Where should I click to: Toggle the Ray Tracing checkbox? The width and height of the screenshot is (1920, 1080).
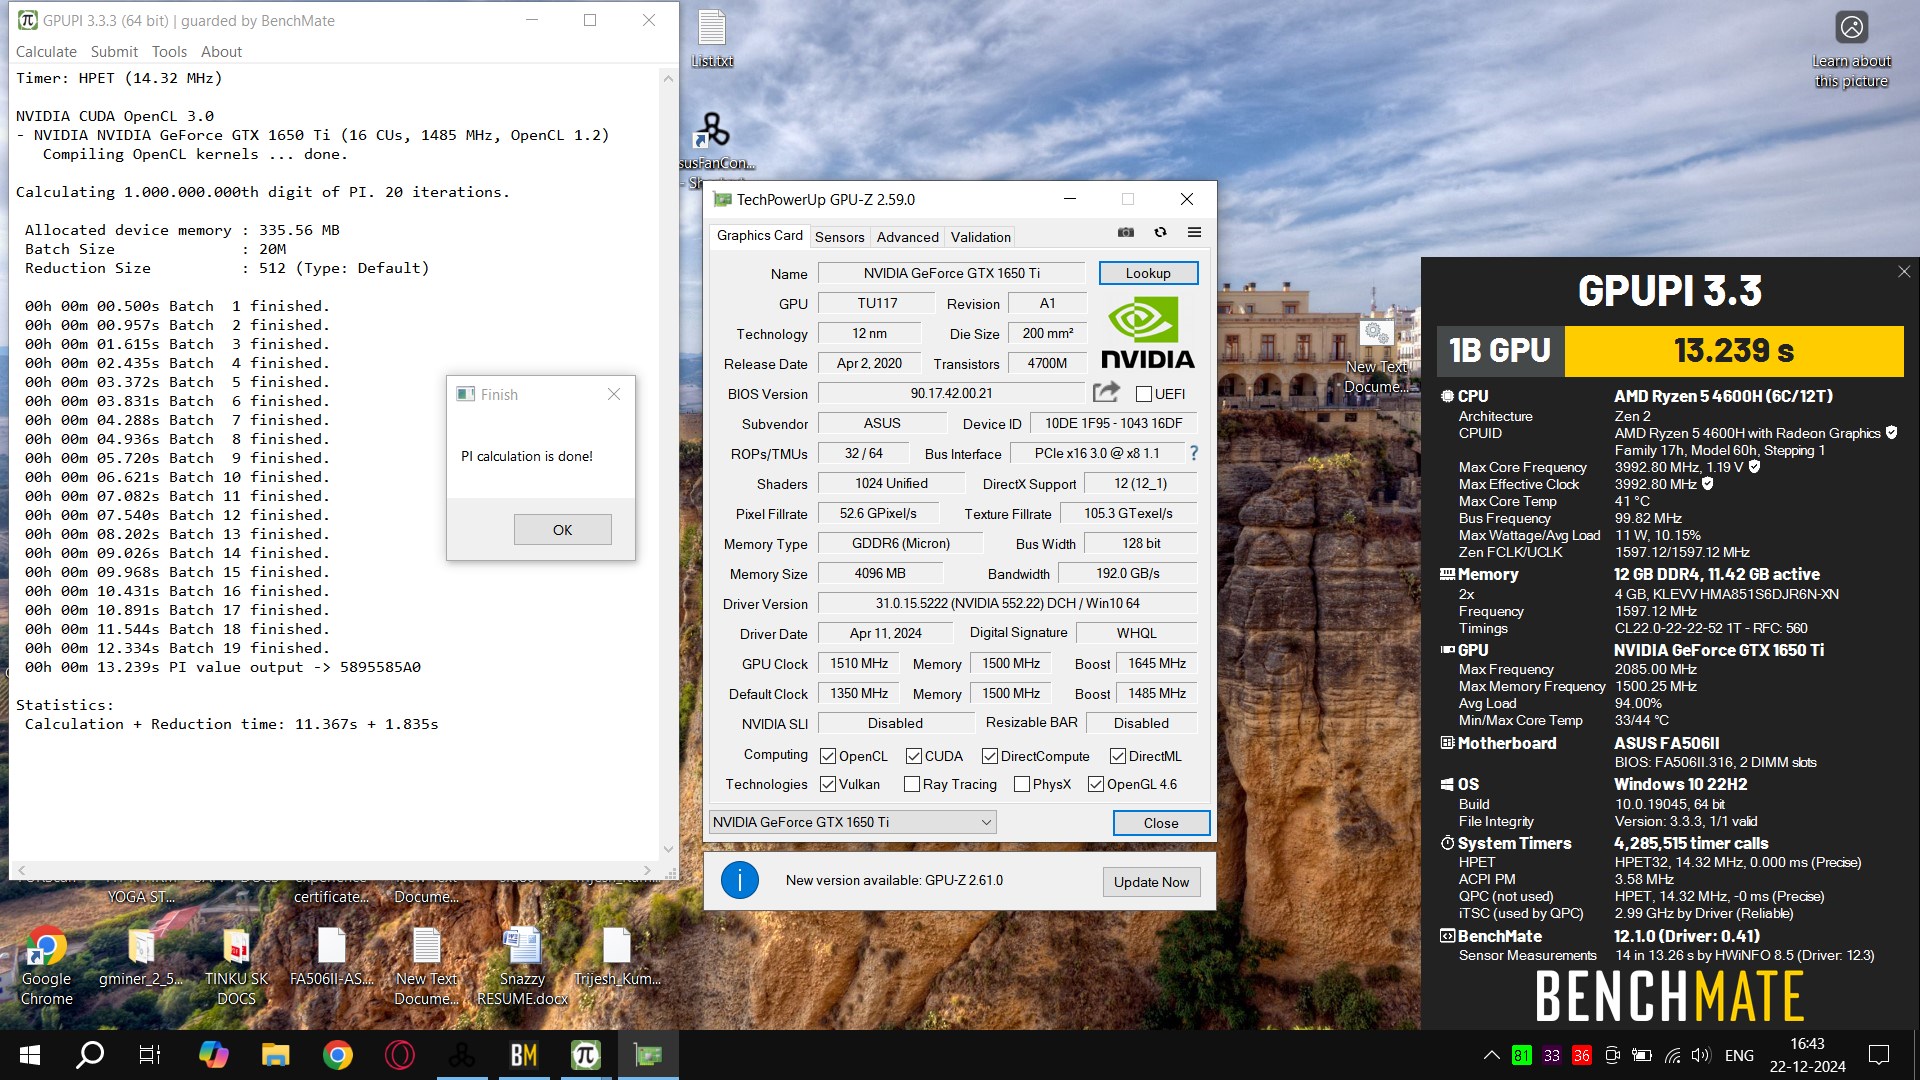click(912, 784)
